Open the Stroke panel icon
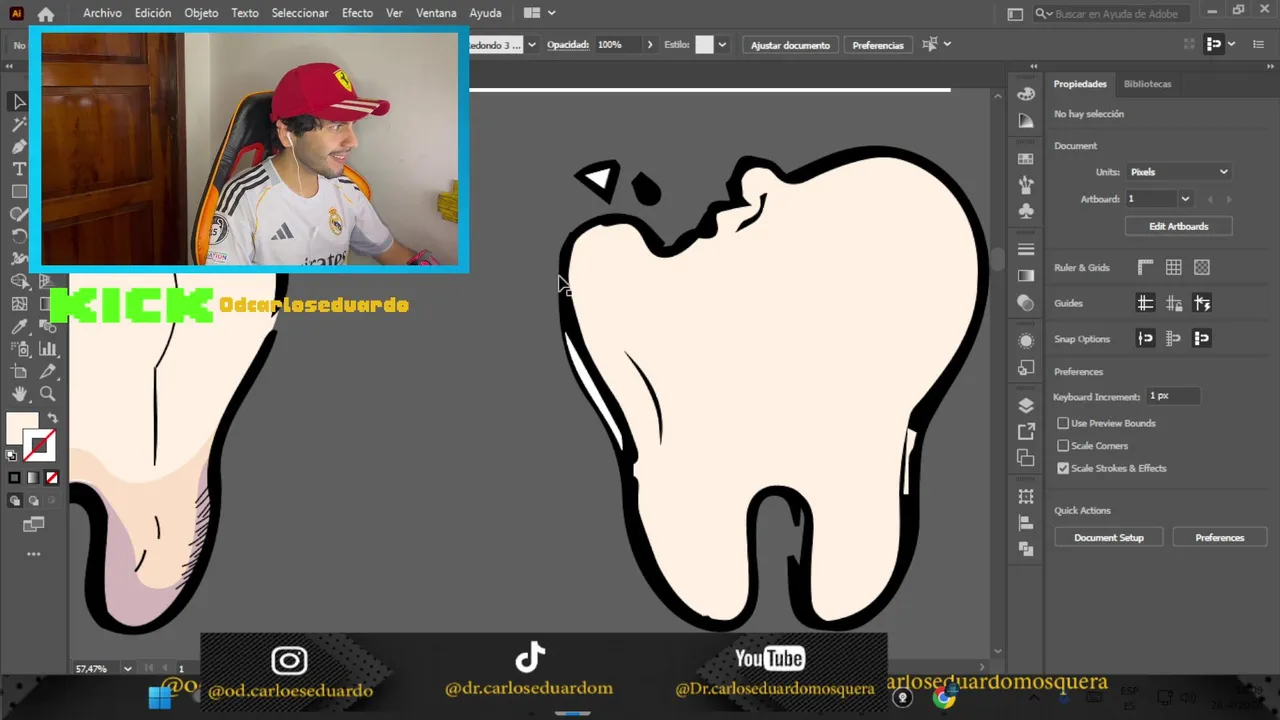Viewport: 1280px width, 720px height. (x=1026, y=249)
